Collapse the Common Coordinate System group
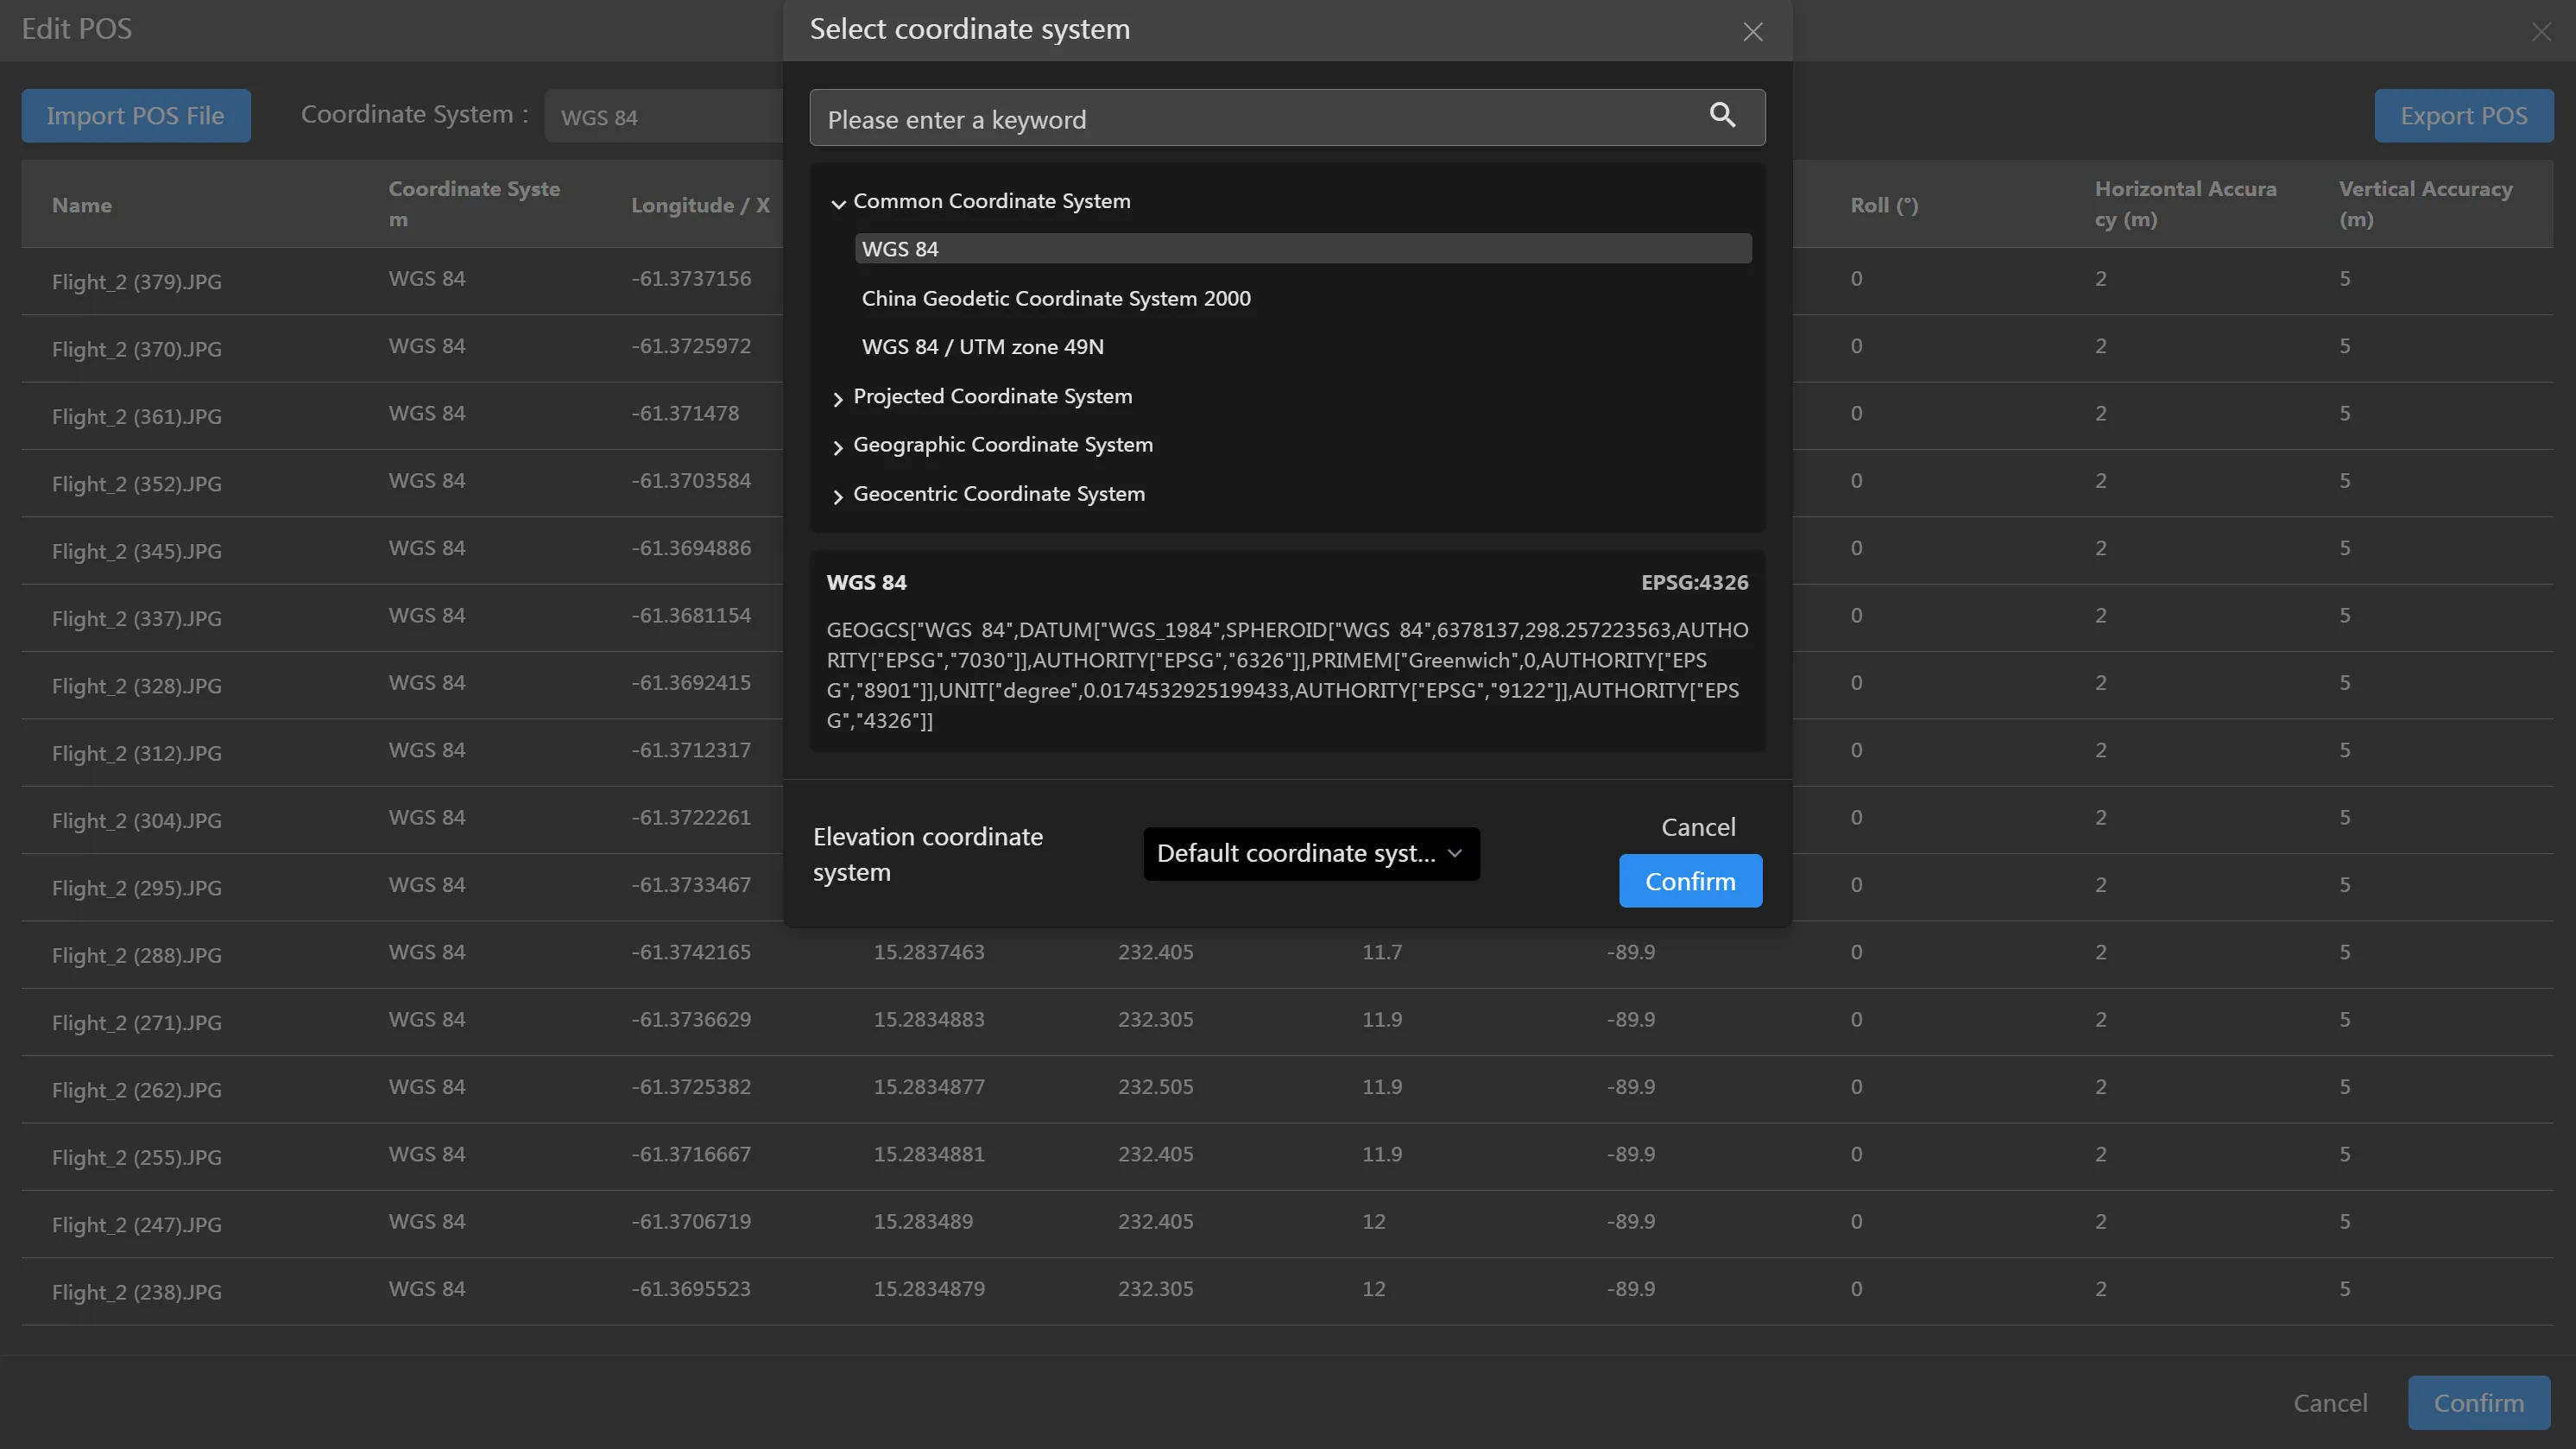The height and width of the screenshot is (1449, 2576). pyautogui.click(x=838, y=203)
